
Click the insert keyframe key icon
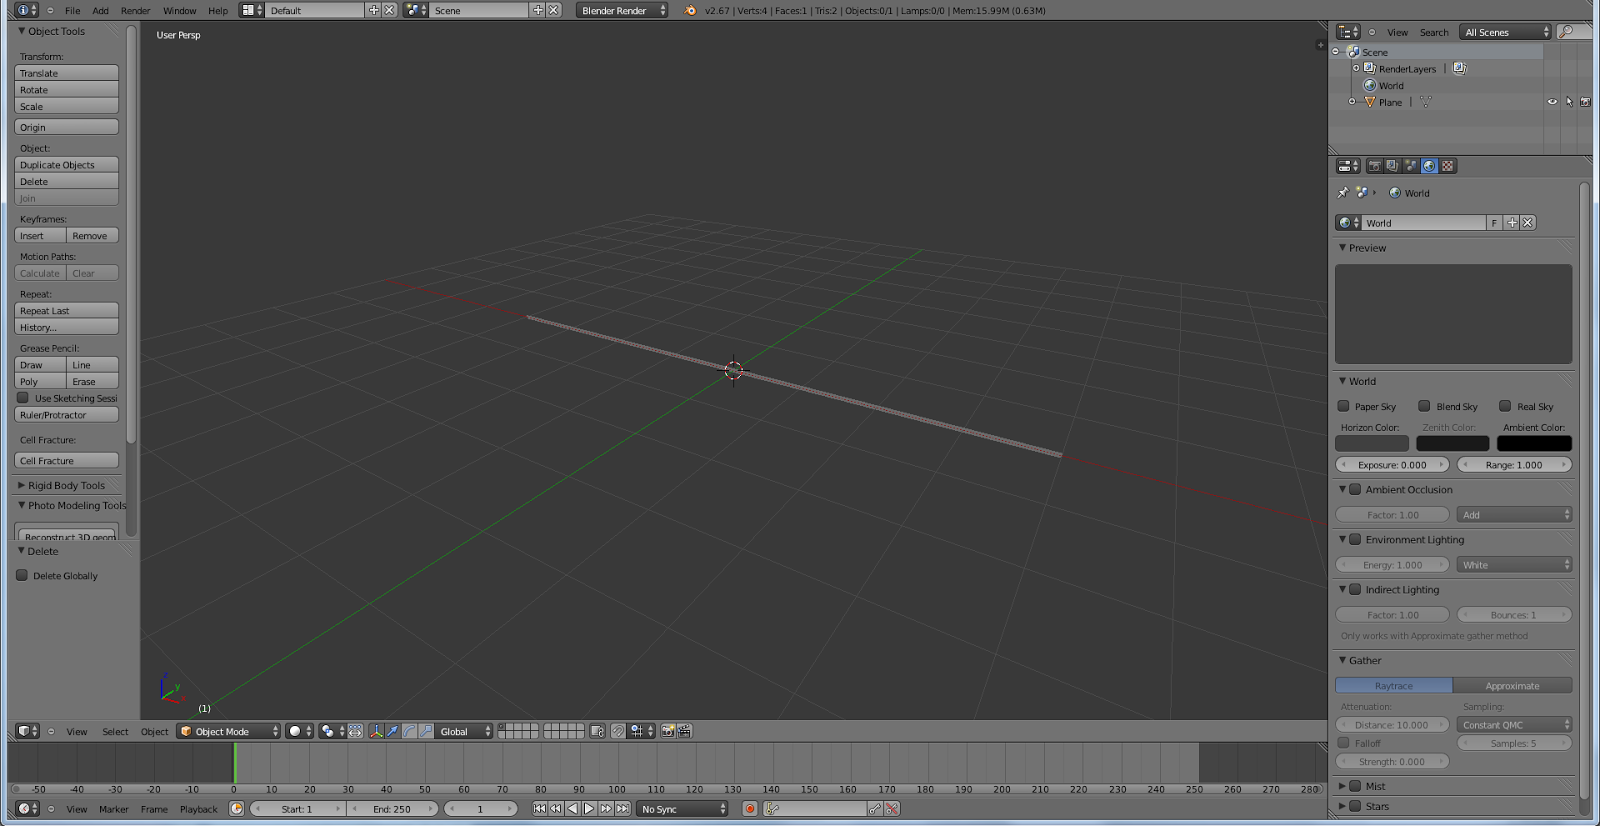point(875,809)
